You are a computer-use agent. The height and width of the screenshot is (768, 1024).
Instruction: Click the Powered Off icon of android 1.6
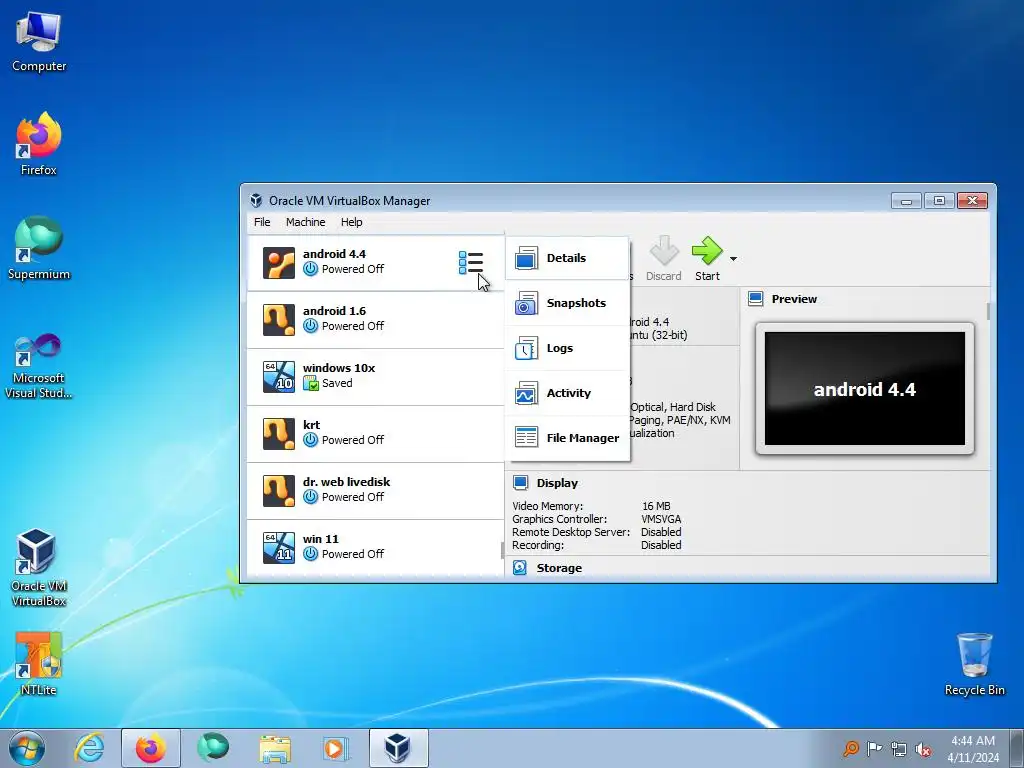pos(311,326)
